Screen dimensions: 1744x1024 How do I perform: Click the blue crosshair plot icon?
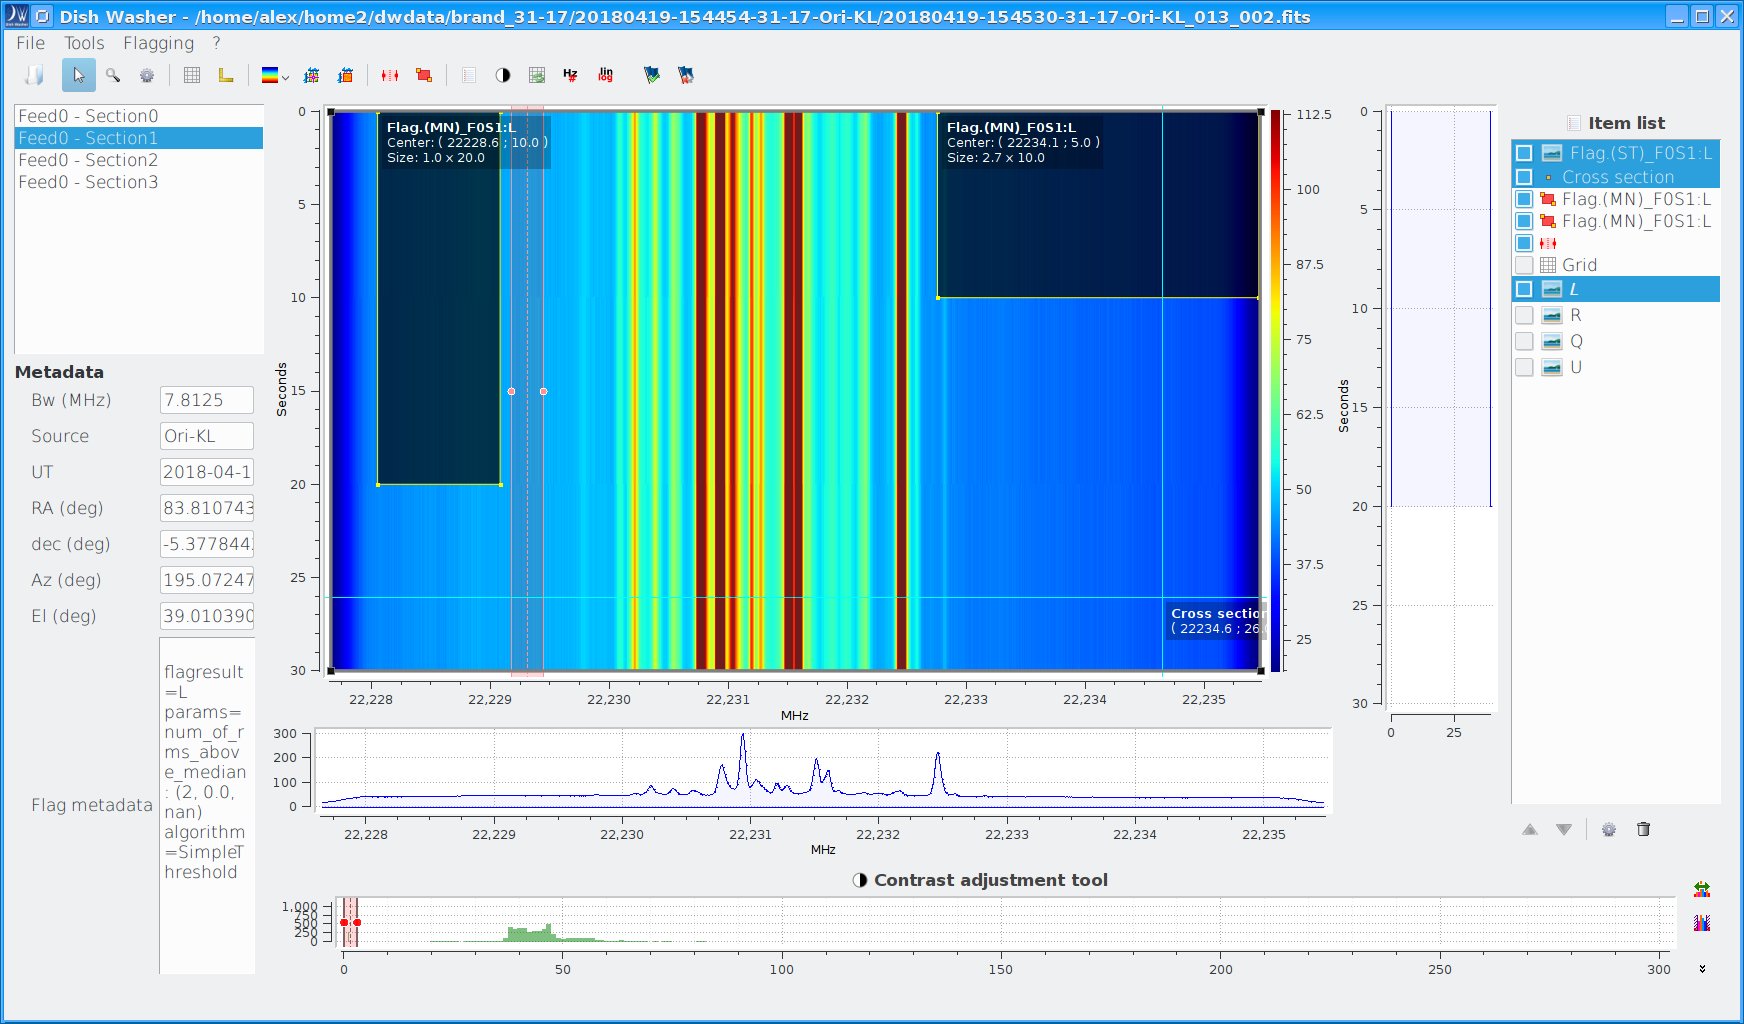click(311, 75)
